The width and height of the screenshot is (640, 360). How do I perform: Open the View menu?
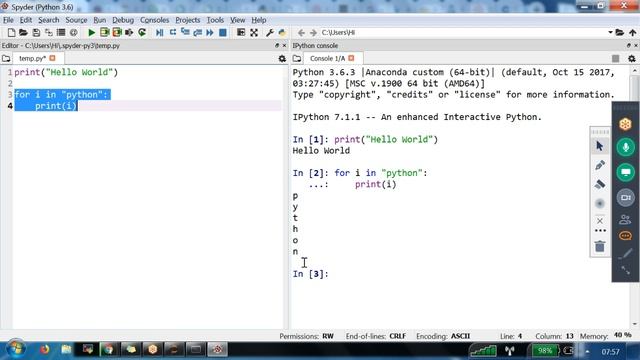(x=237, y=20)
